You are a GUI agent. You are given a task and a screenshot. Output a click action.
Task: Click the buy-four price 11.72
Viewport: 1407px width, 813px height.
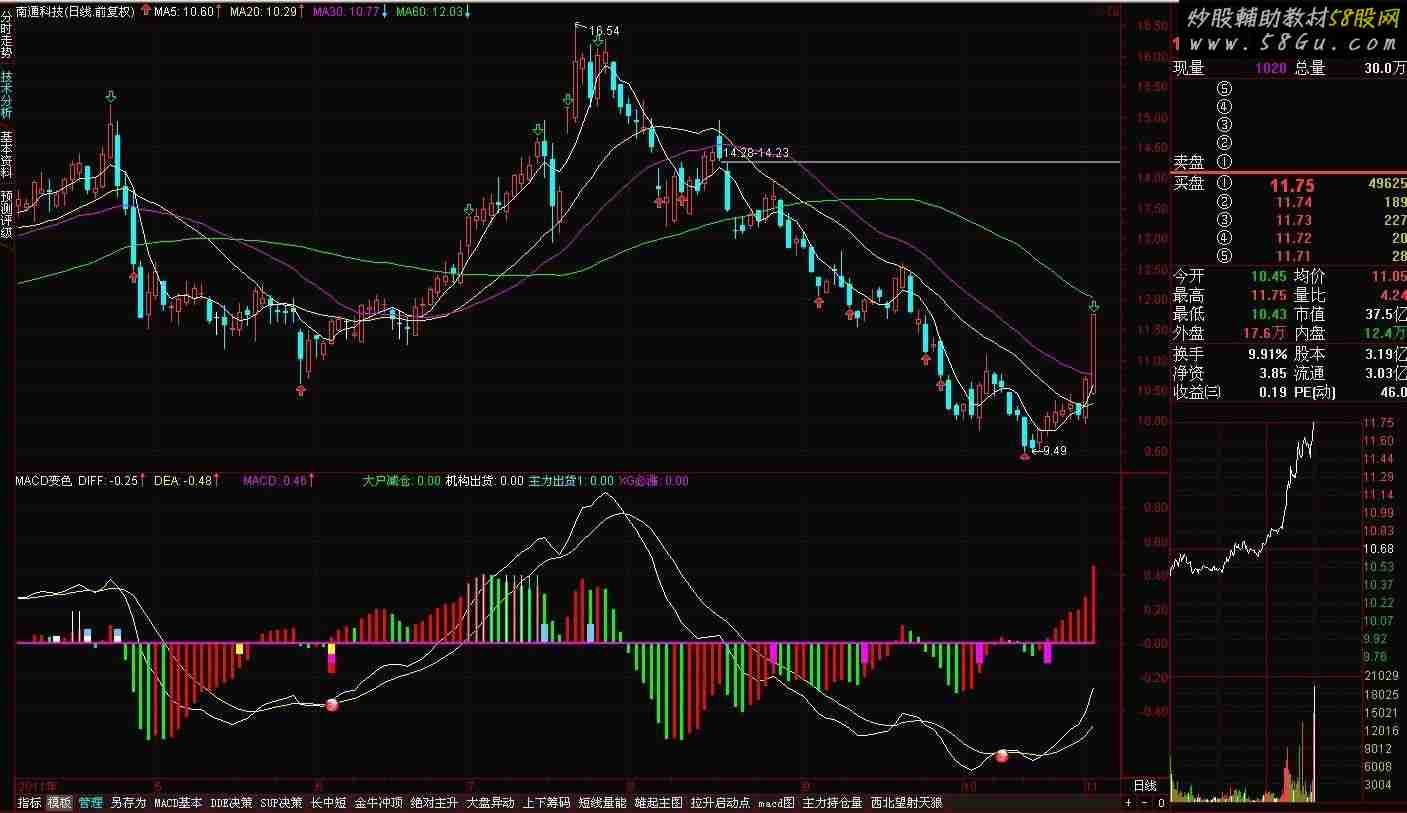tap(1293, 239)
